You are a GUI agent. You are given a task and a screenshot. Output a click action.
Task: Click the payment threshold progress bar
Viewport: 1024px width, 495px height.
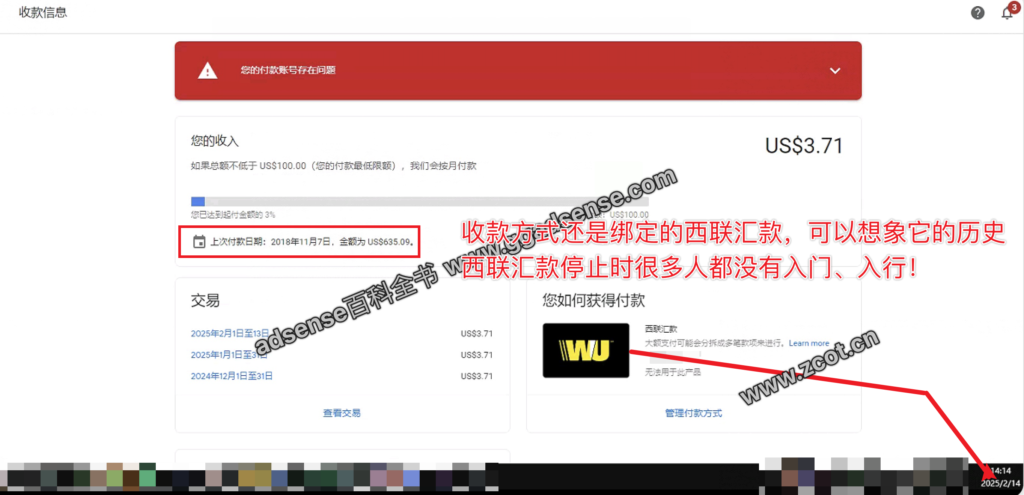tap(419, 202)
